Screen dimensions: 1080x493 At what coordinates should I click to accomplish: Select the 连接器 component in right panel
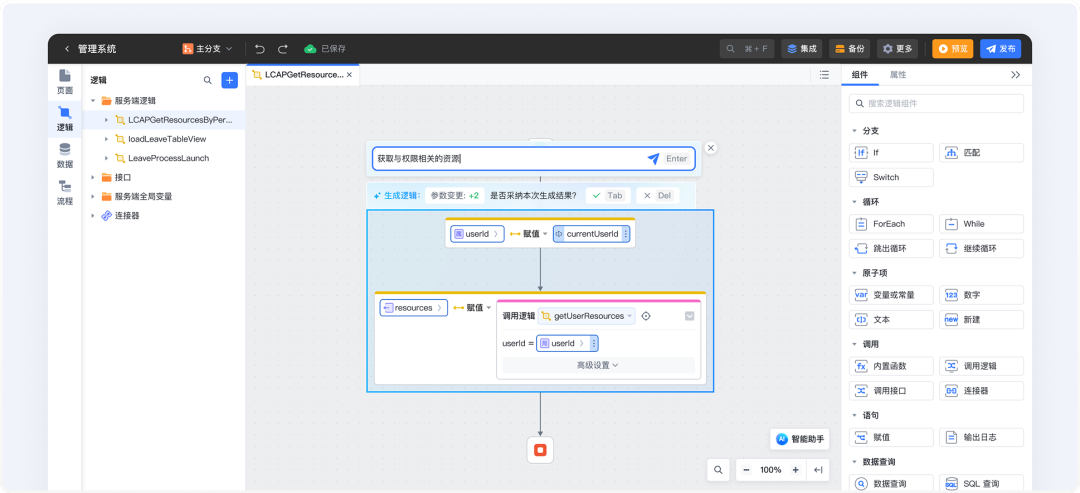pos(982,391)
